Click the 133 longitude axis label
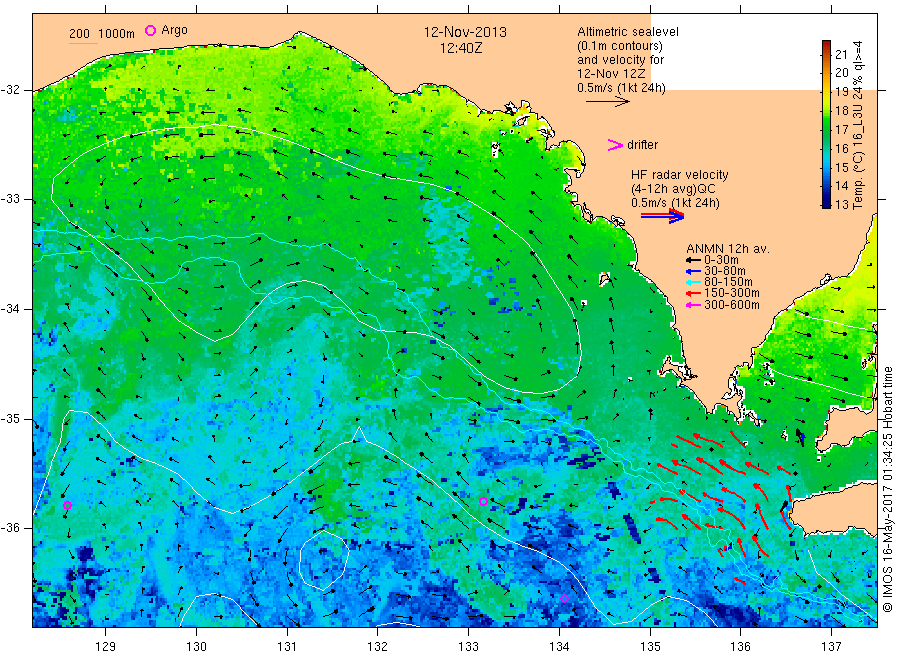Image resolution: width=900 pixels, height=660 pixels. (468, 647)
